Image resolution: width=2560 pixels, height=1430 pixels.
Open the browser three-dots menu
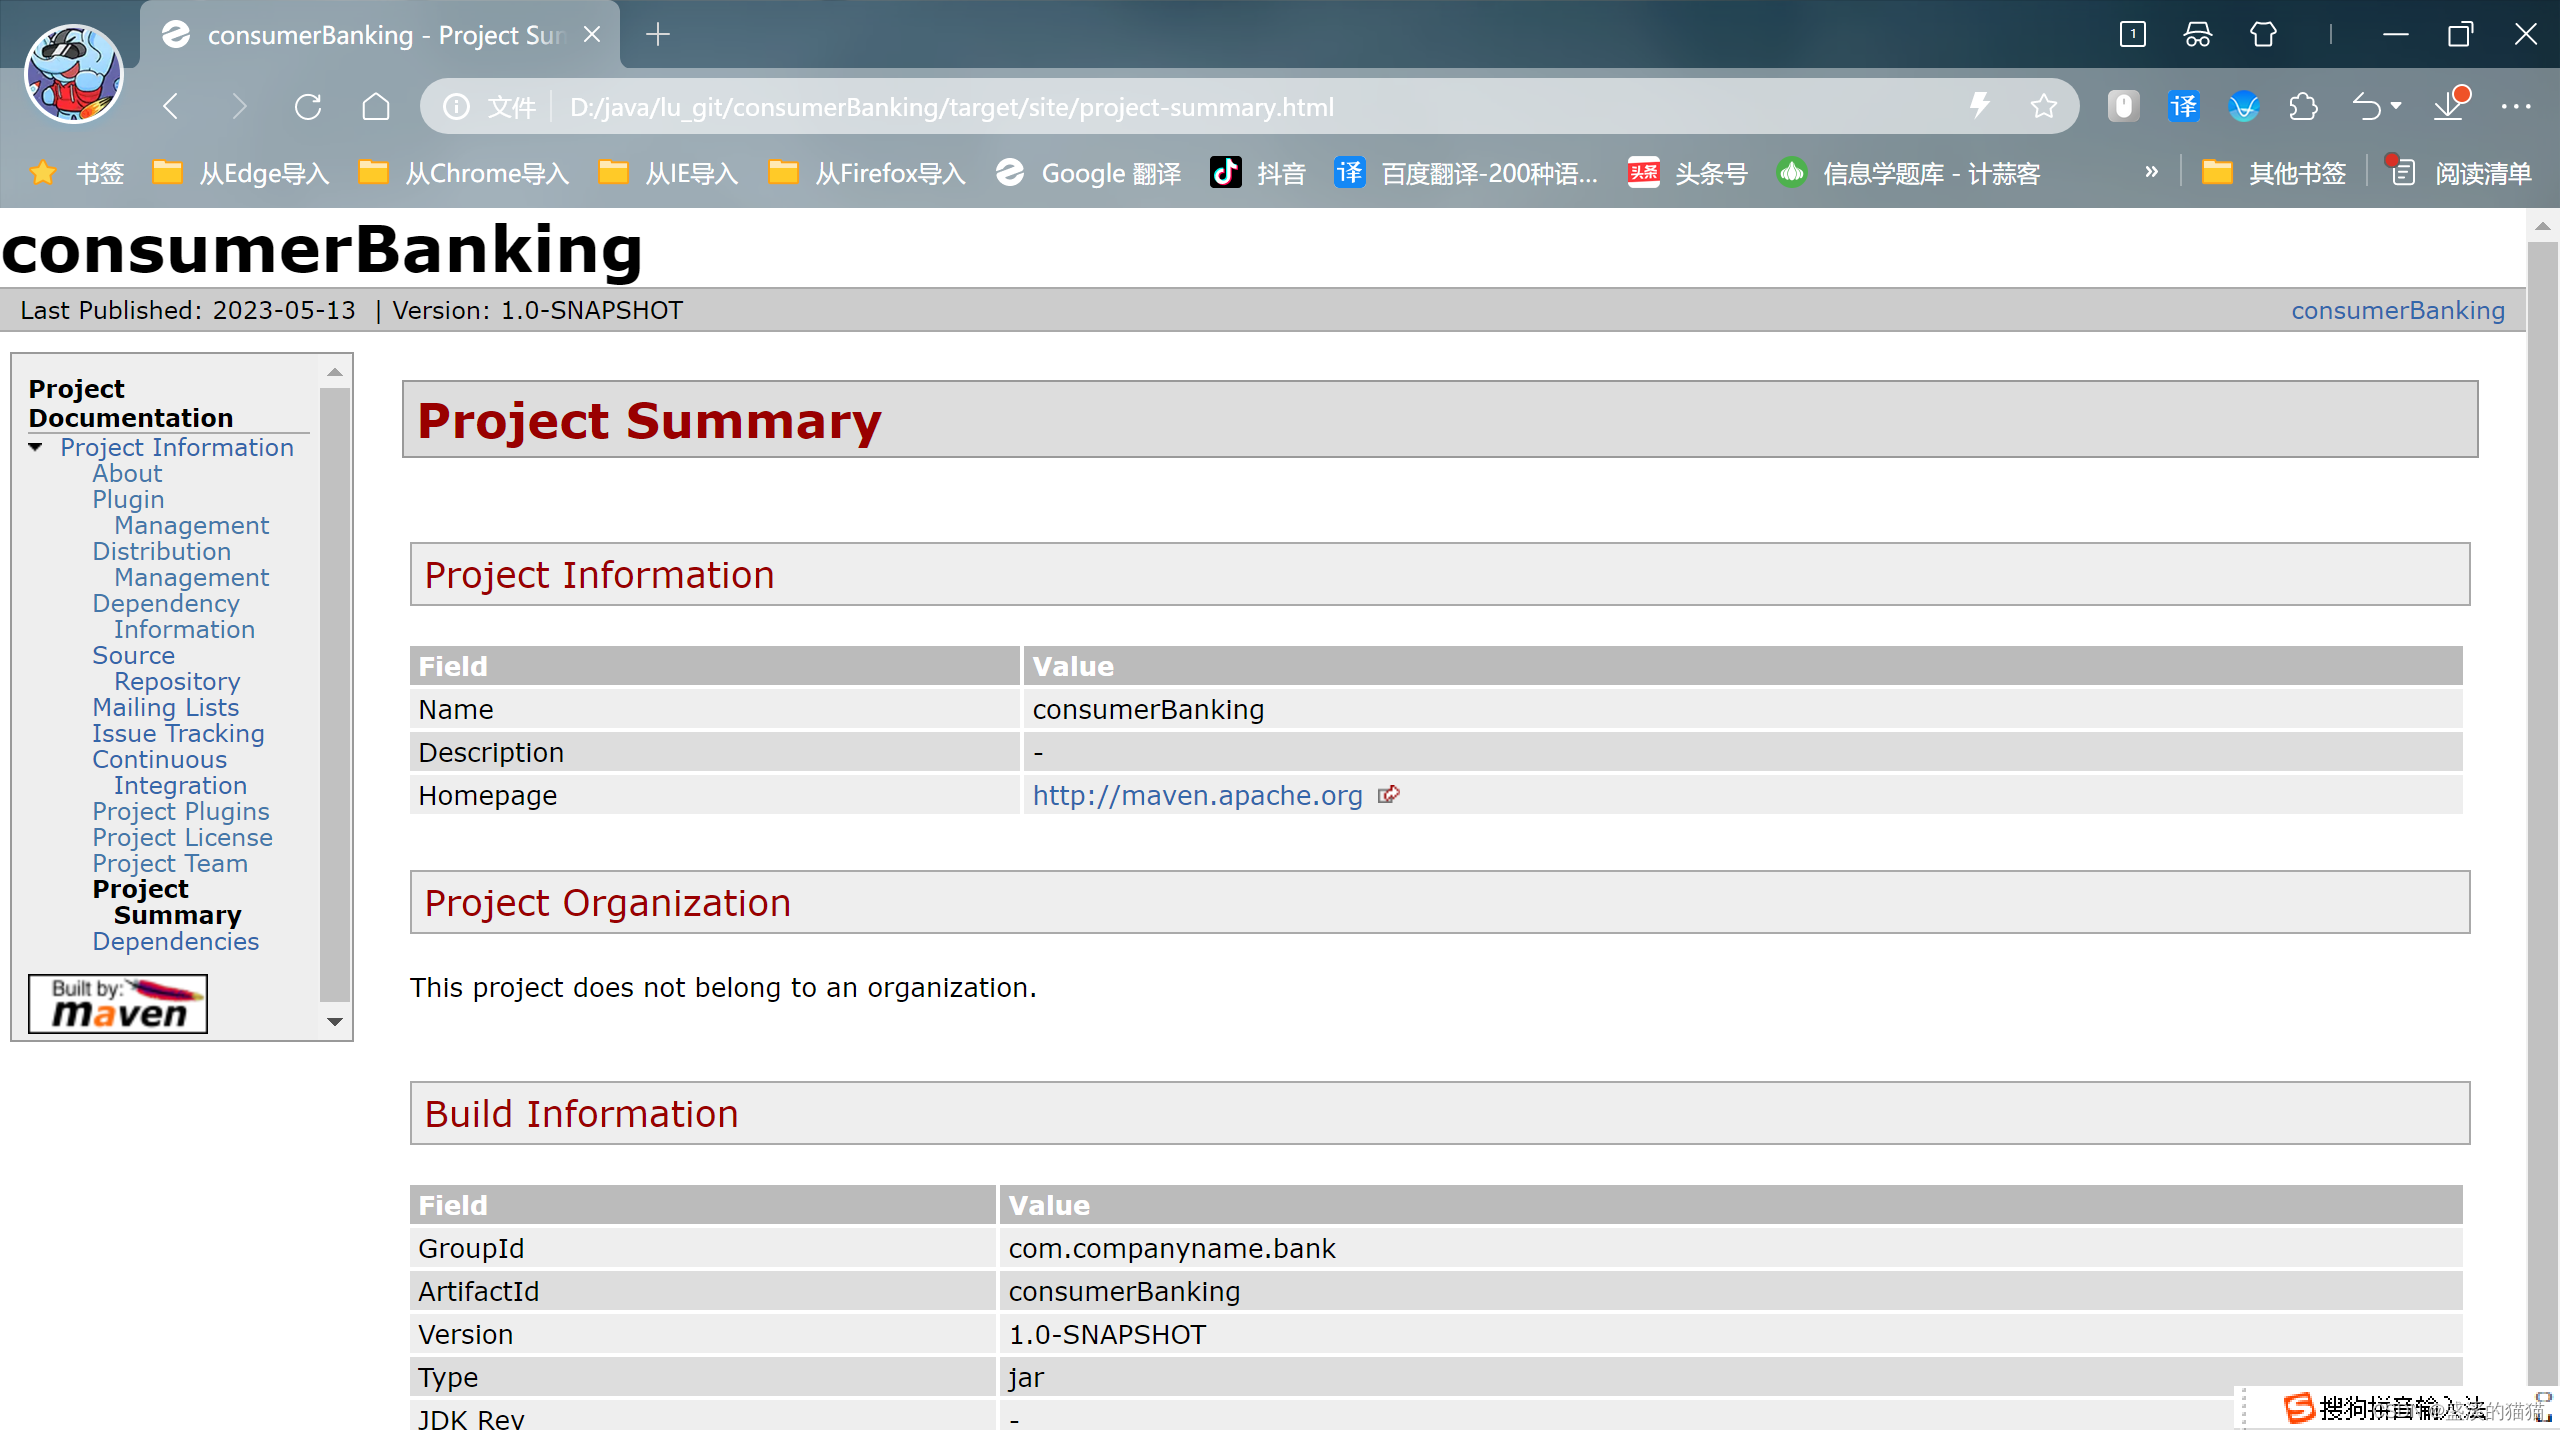[2516, 107]
